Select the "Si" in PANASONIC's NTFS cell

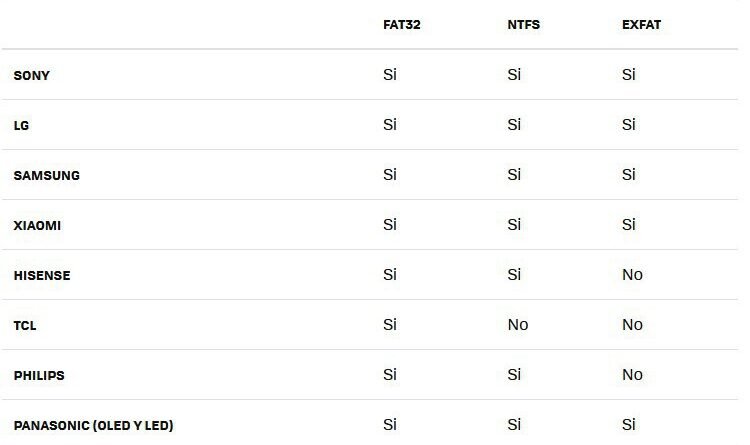tap(514, 425)
